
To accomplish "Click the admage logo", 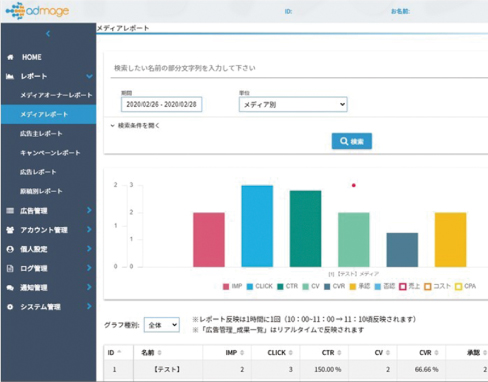I will click(x=37, y=11).
